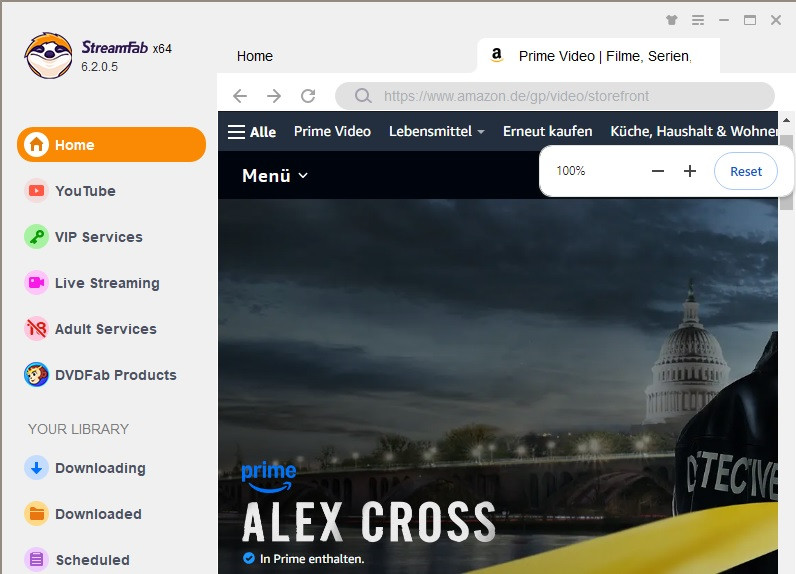Open Amazon Alle hamburger icon
This screenshot has height=574, width=796.
pos(236,131)
